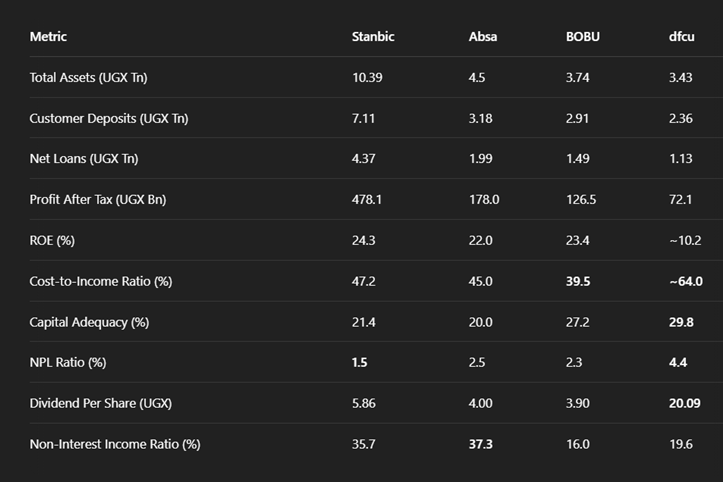Select dfcu dividend per share 20.09
This screenshot has width=723, height=482.
pos(685,404)
